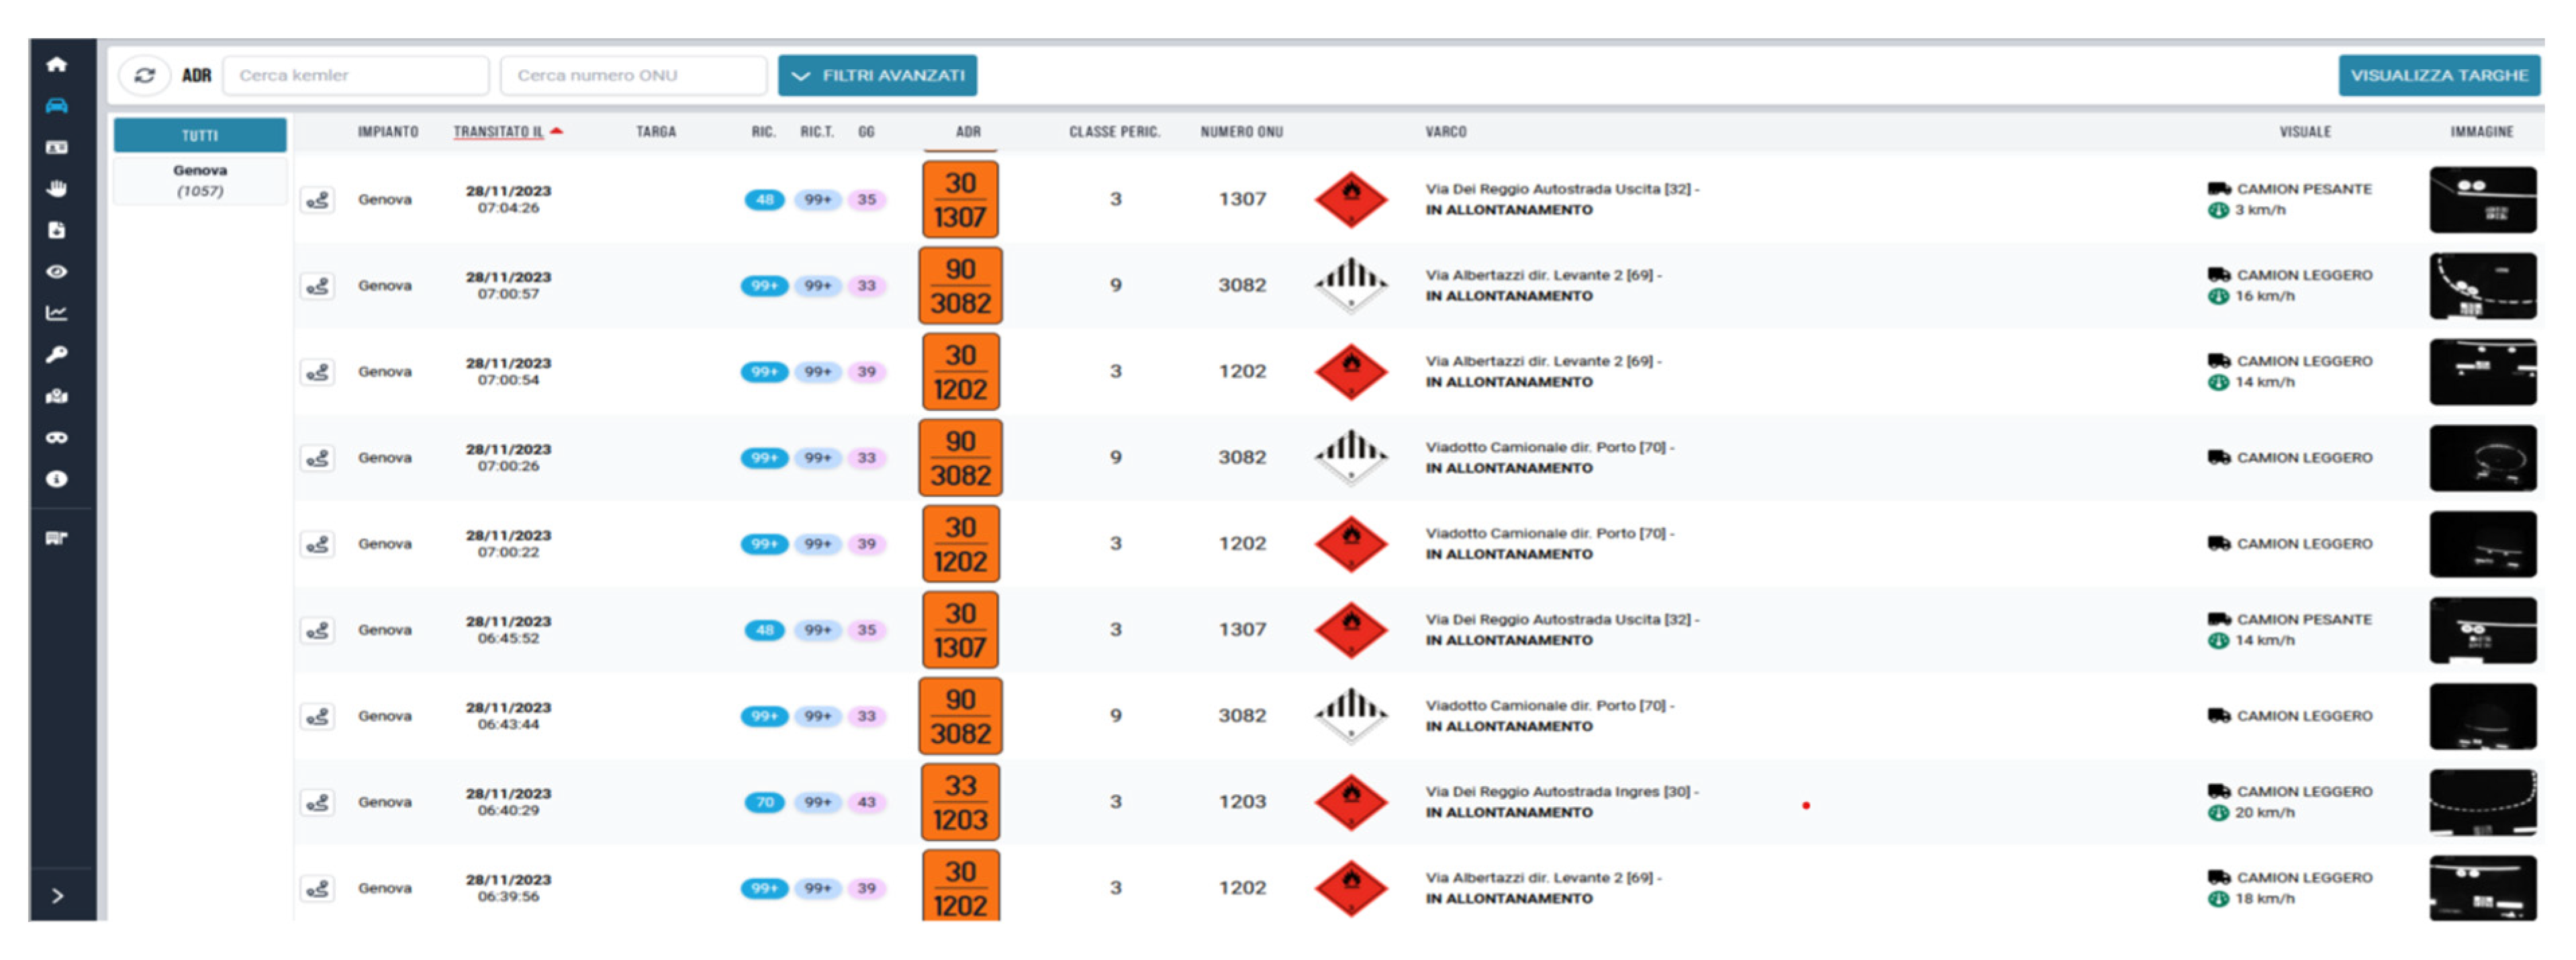This screenshot has height=960, width=2576.
Task: Click the home icon in sidebar
Action: pos(57,65)
